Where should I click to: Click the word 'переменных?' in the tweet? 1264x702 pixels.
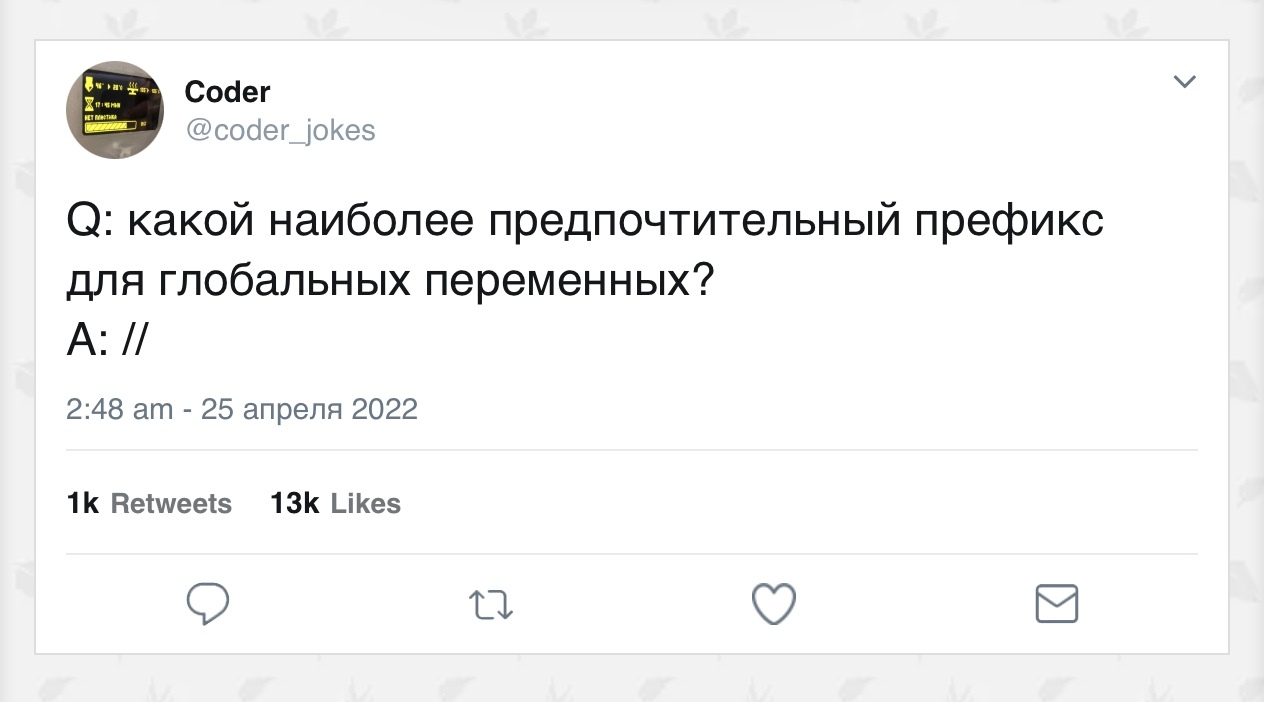pyautogui.click(x=569, y=282)
